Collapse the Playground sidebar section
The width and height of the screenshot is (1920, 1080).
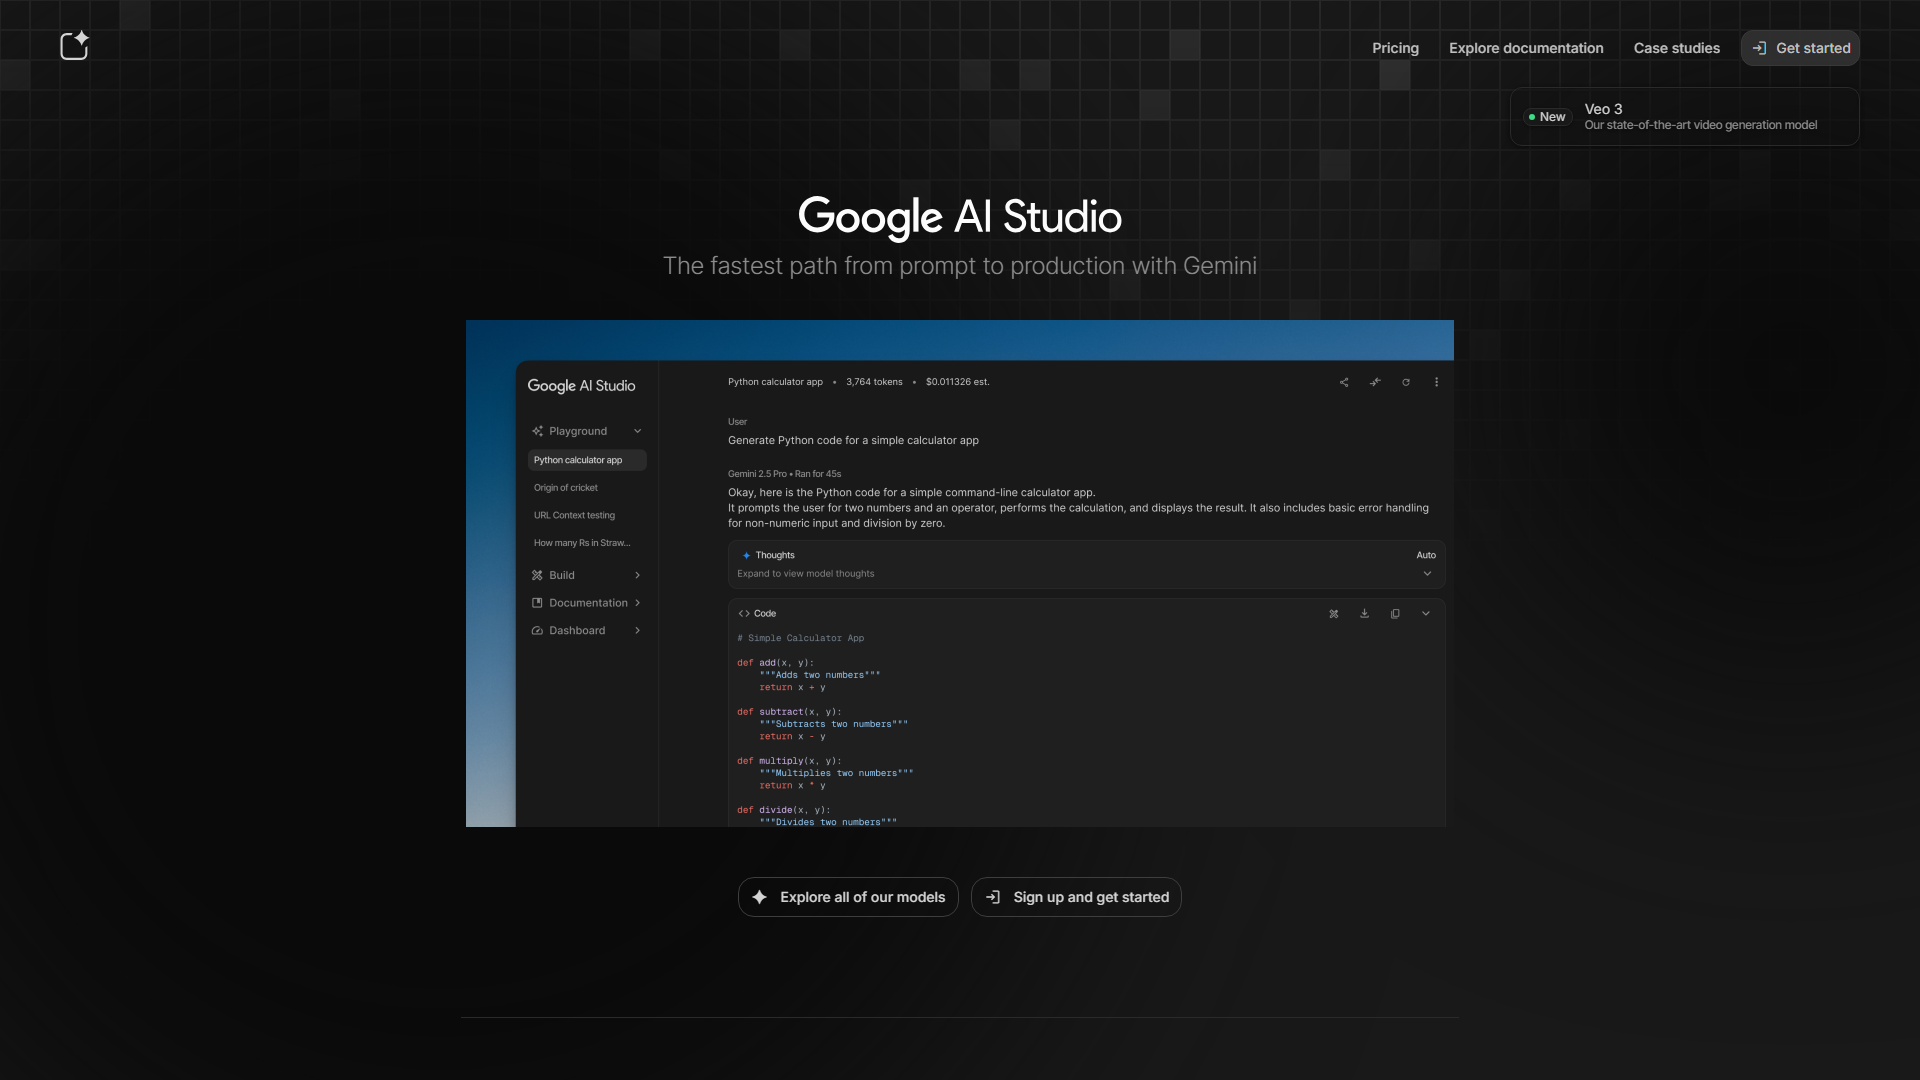coord(637,431)
